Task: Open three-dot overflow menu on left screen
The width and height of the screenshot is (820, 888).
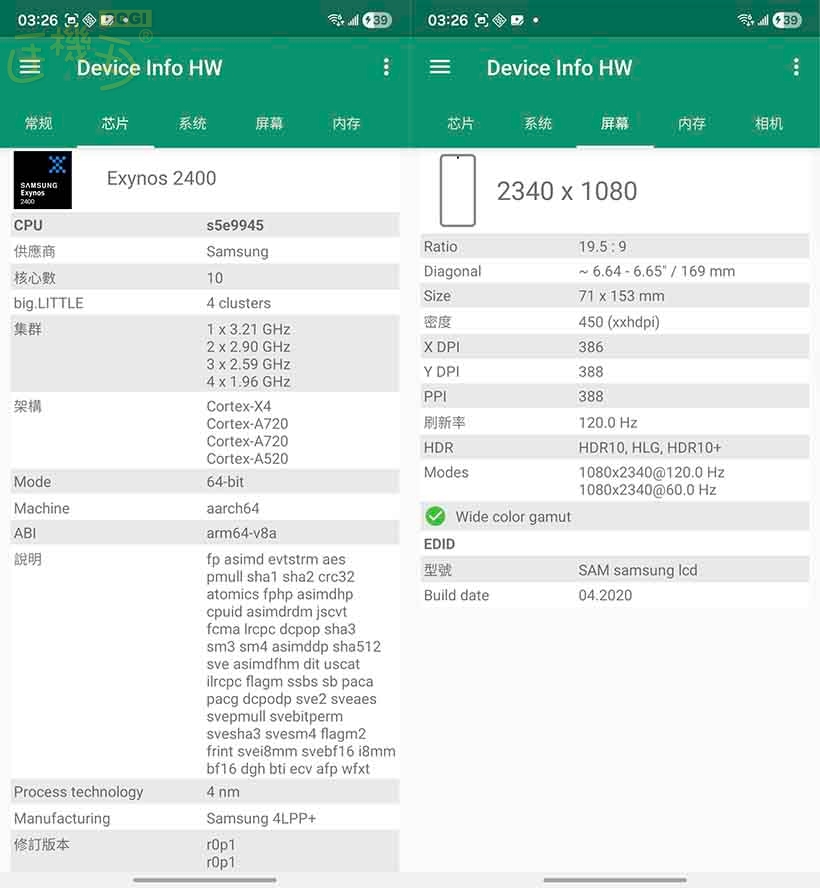Action: 386,67
